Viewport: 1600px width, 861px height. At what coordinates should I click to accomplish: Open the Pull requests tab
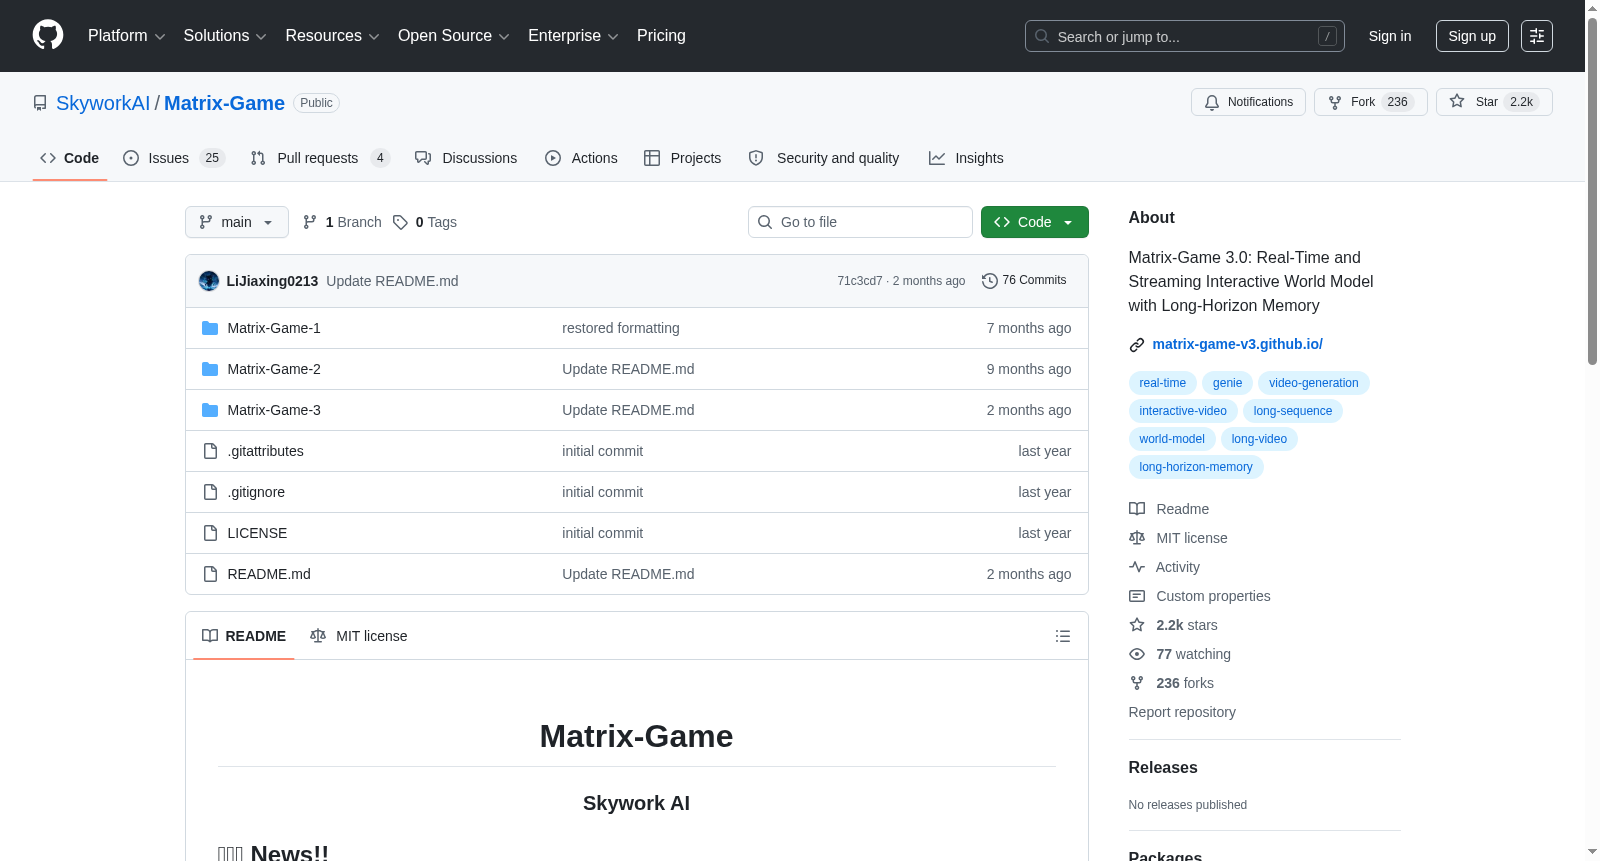coord(320,158)
